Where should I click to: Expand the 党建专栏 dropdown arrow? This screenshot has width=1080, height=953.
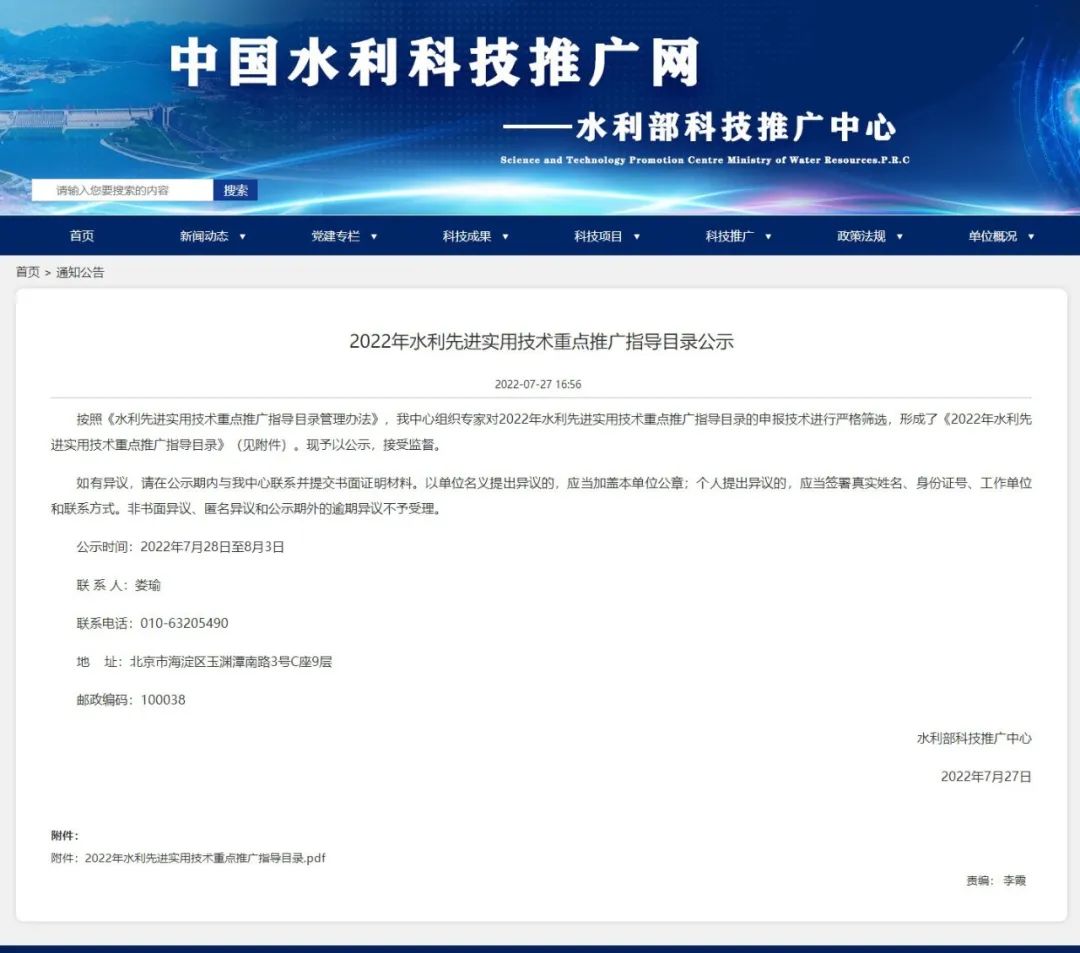(x=374, y=237)
